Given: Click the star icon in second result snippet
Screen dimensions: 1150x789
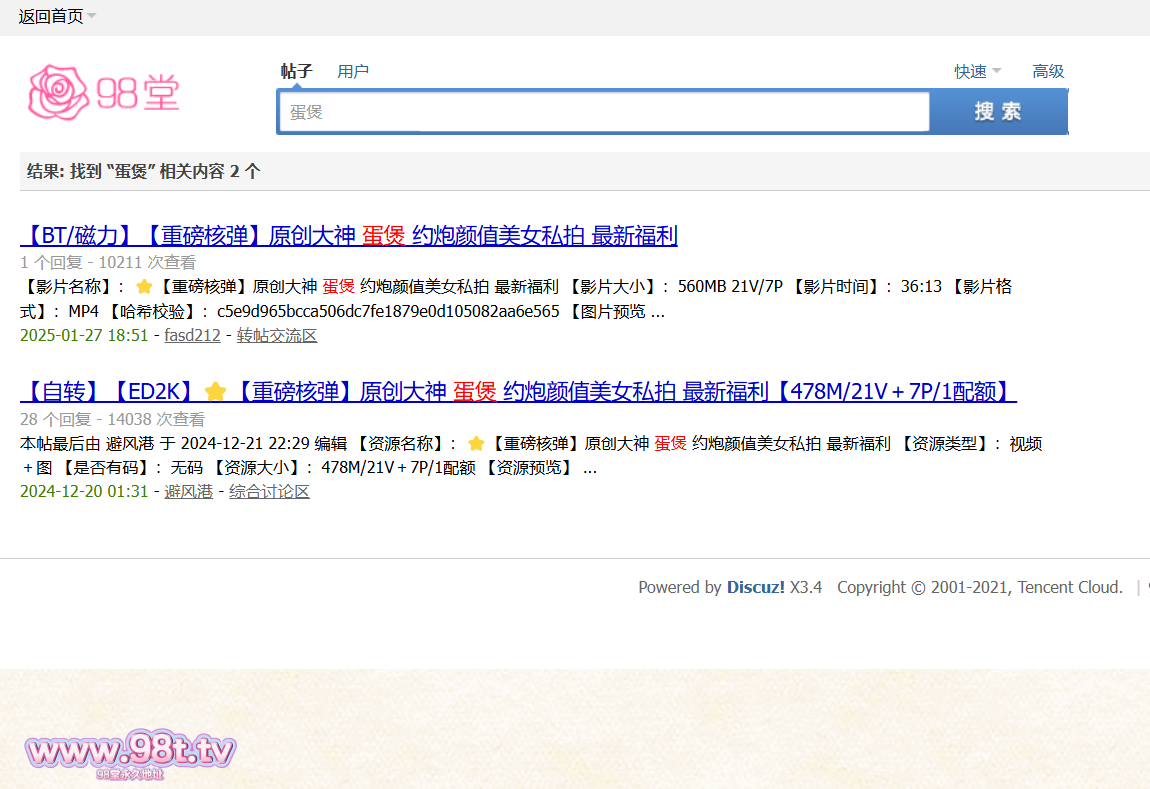Looking at the screenshot, I should tap(476, 443).
